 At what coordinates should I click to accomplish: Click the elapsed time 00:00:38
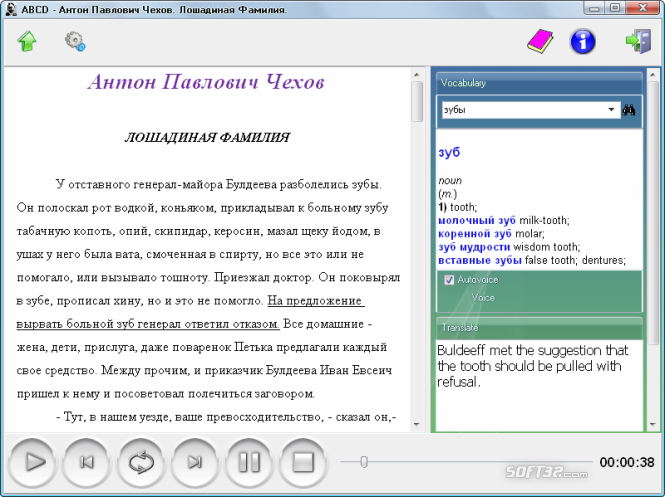coord(627,462)
